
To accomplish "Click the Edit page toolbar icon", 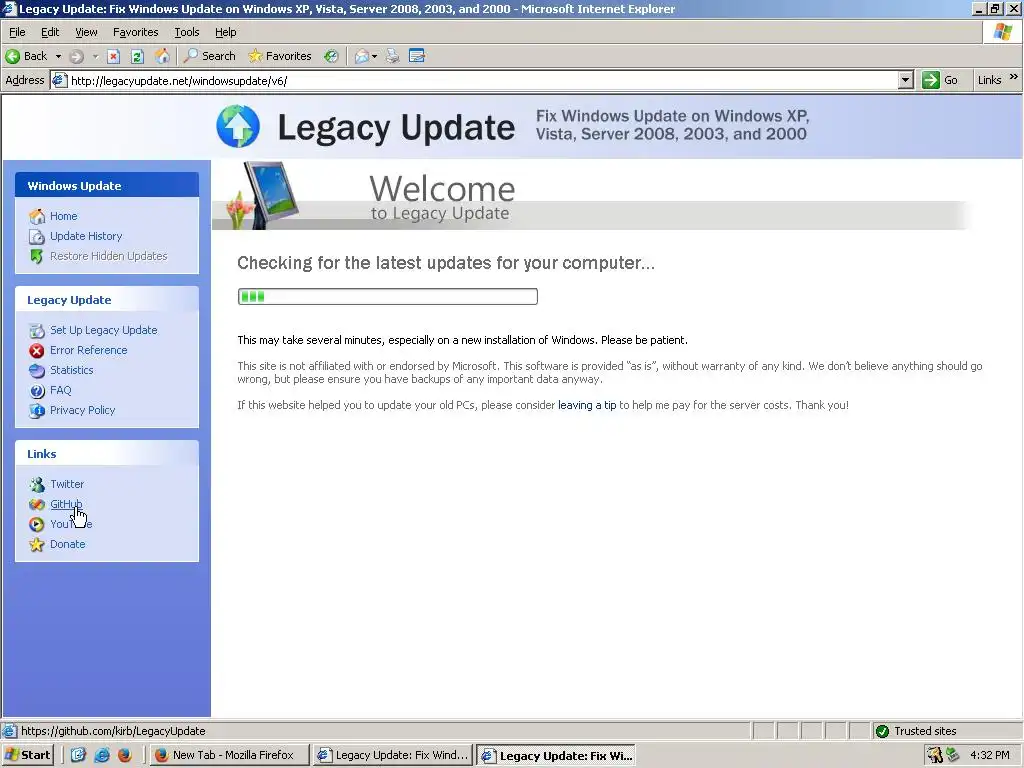I will tap(417, 56).
